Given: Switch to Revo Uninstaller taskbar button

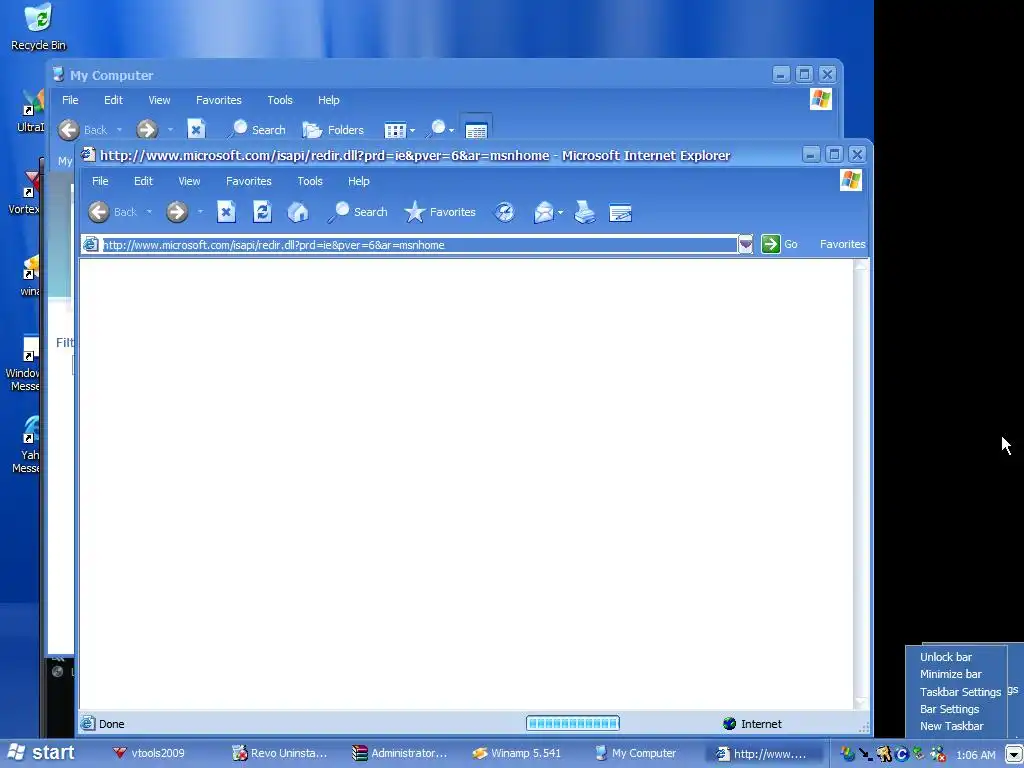Looking at the screenshot, I should [280, 753].
